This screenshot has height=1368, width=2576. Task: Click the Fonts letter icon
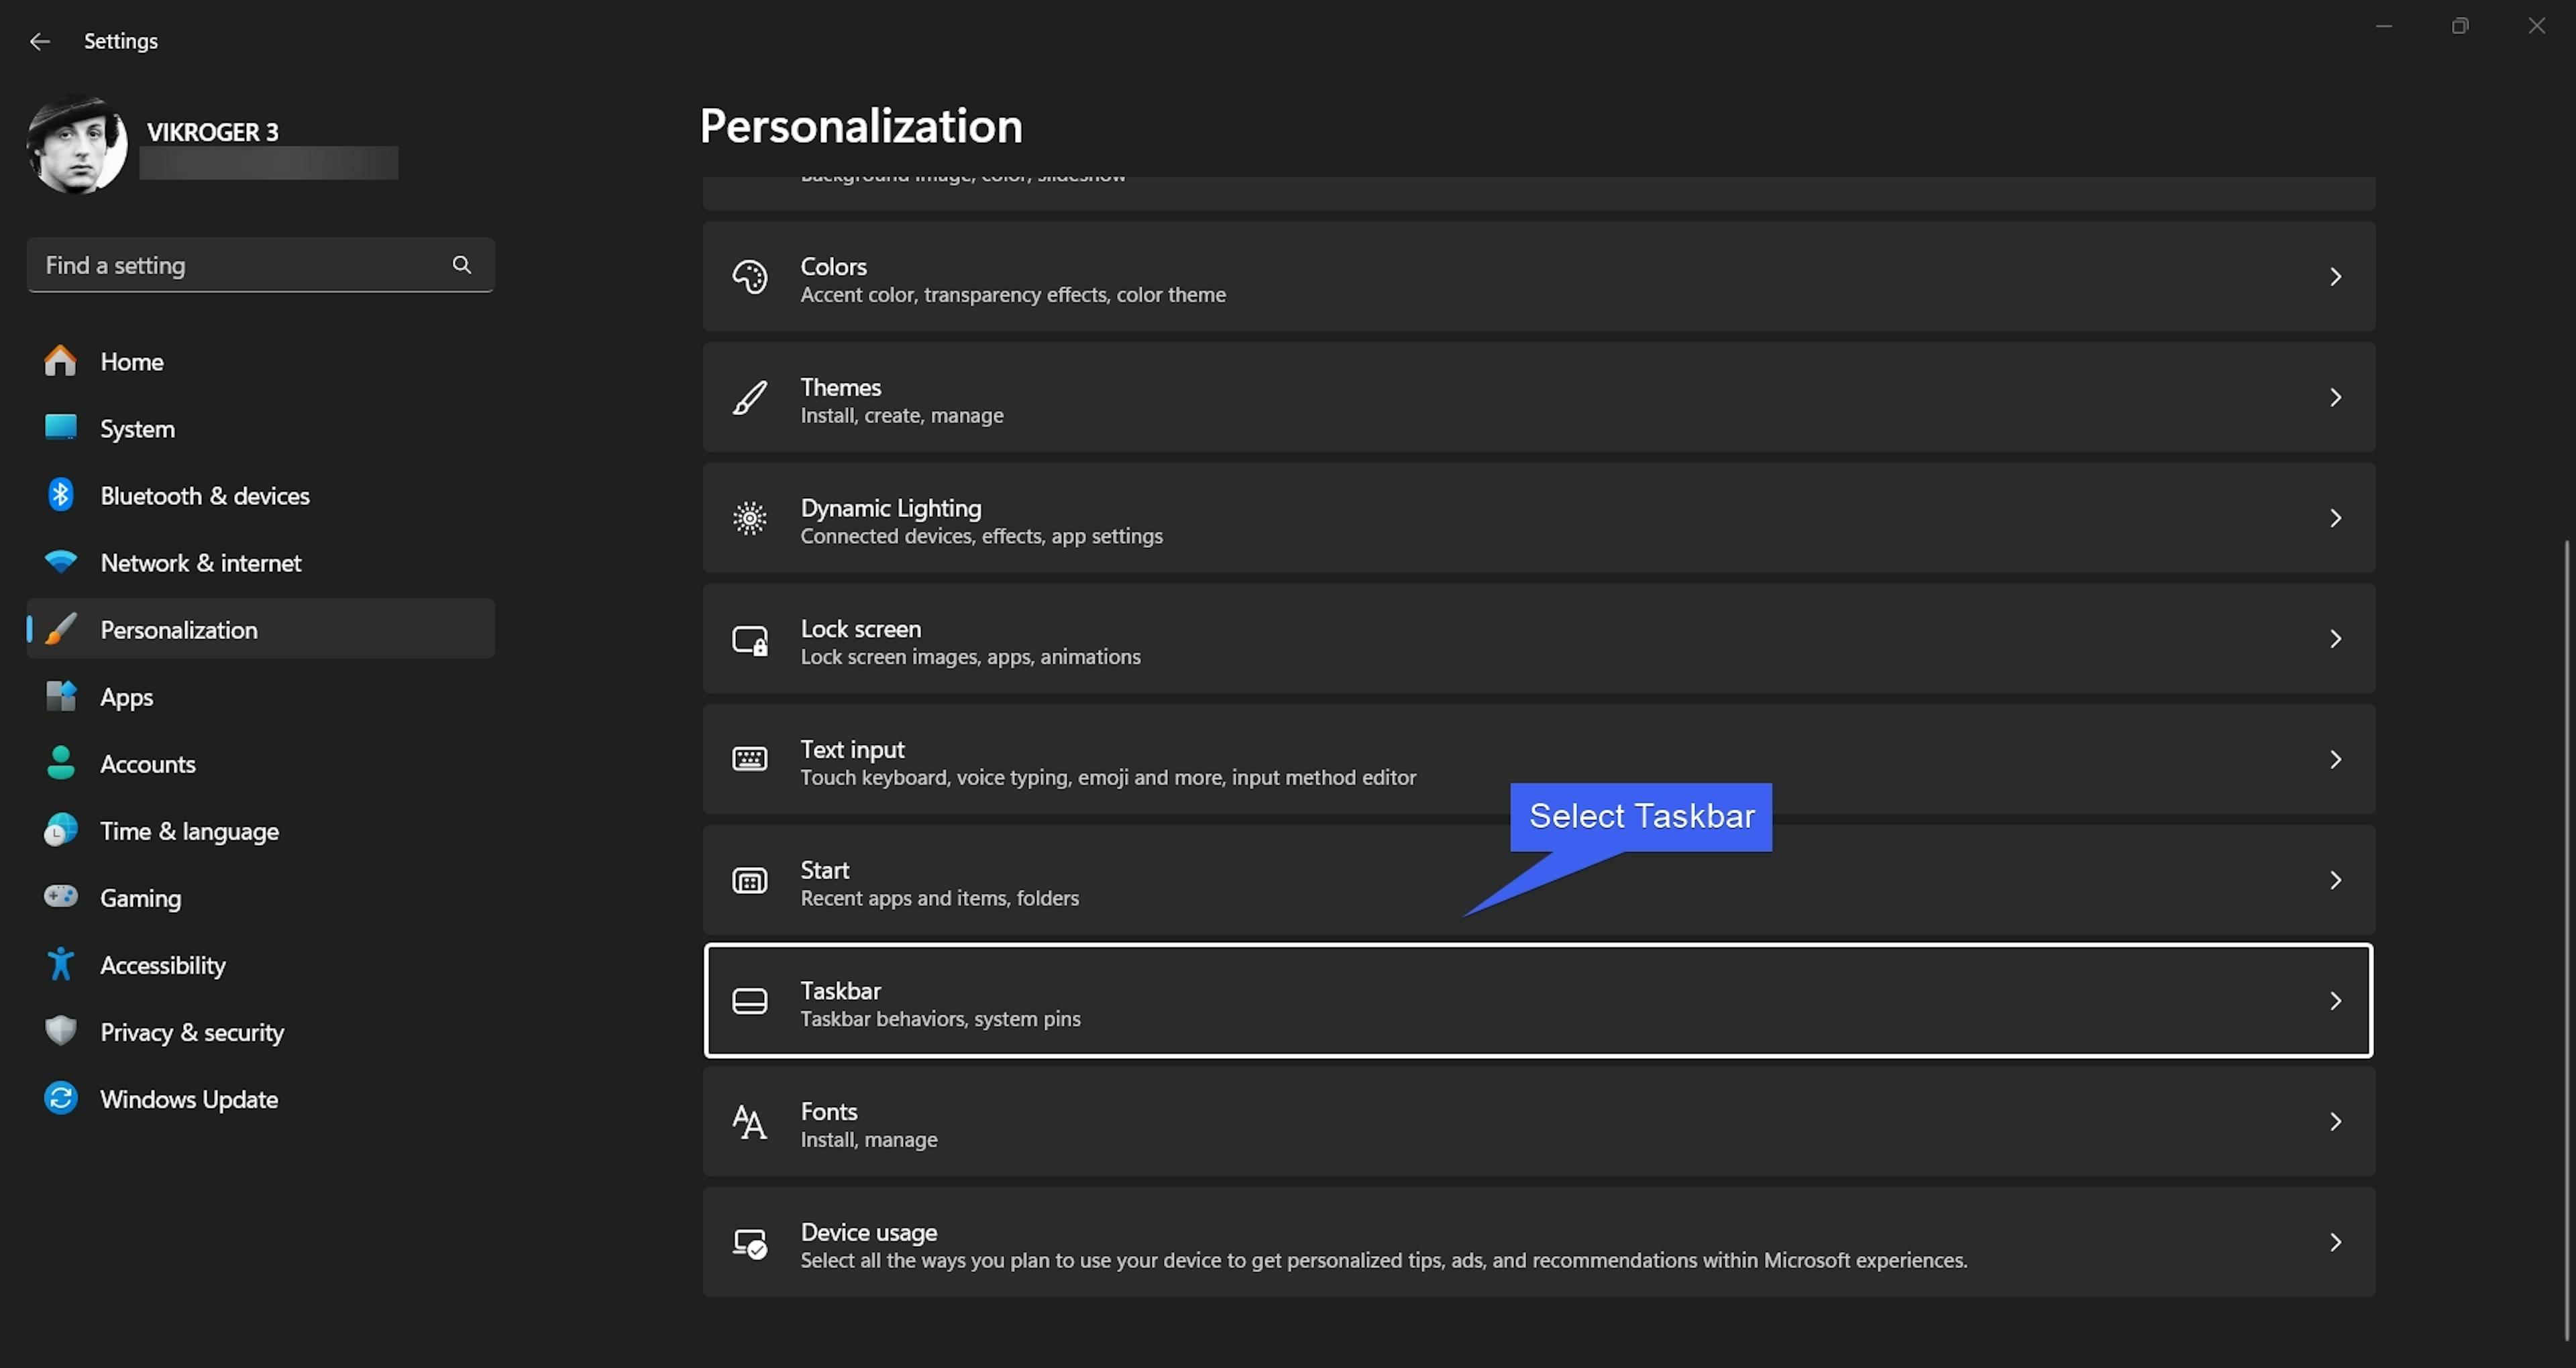(749, 1122)
